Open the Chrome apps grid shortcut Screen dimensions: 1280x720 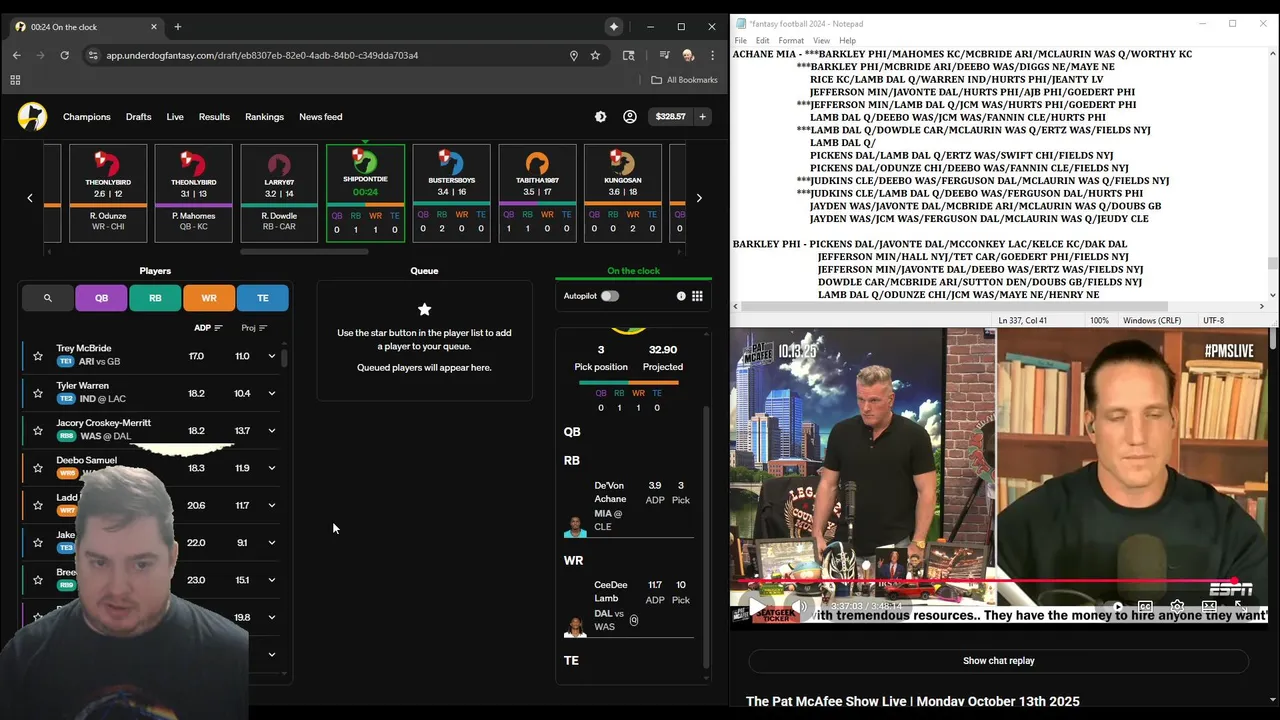click(15, 80)
